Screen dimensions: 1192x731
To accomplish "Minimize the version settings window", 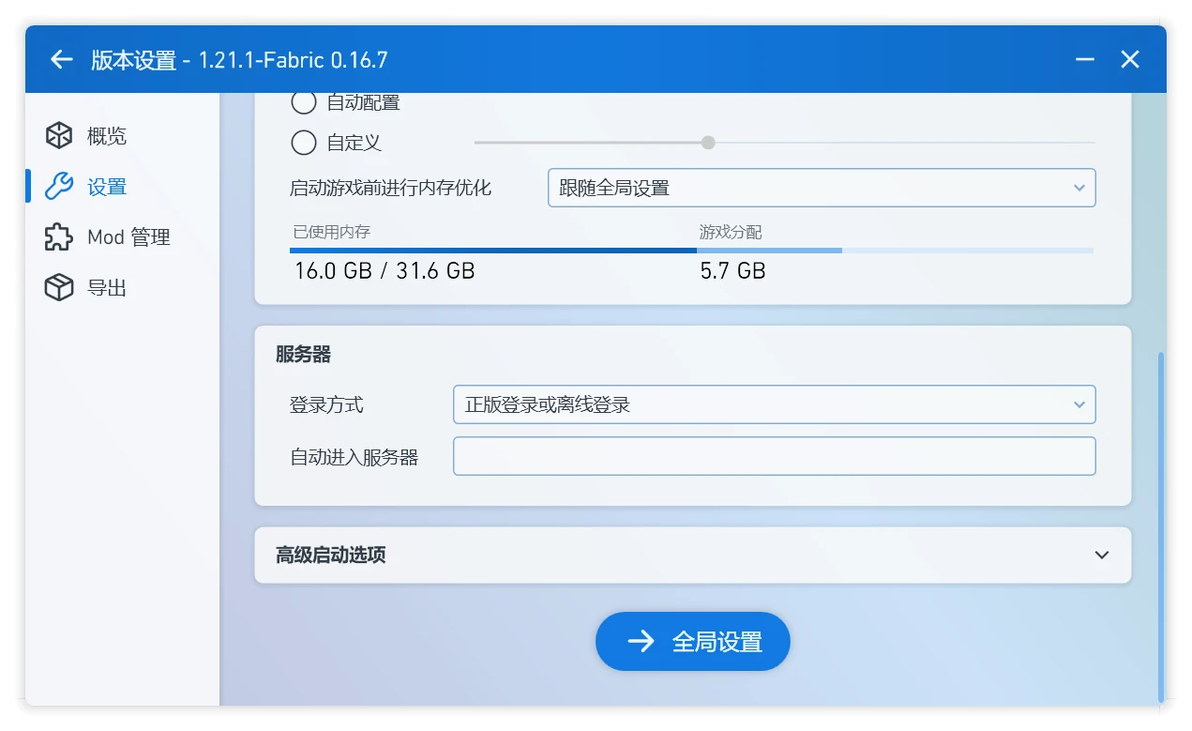I will 1085,59.
